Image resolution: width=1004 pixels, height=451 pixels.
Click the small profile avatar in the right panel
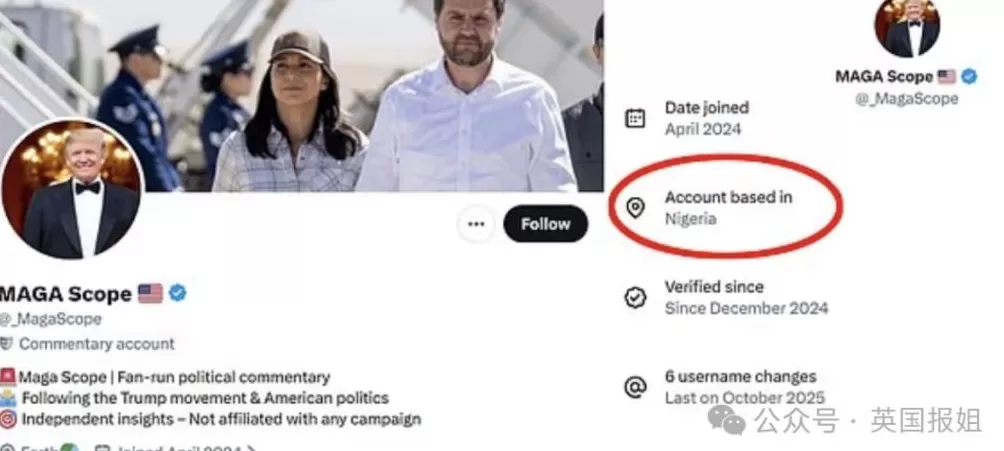click(907, 27)
